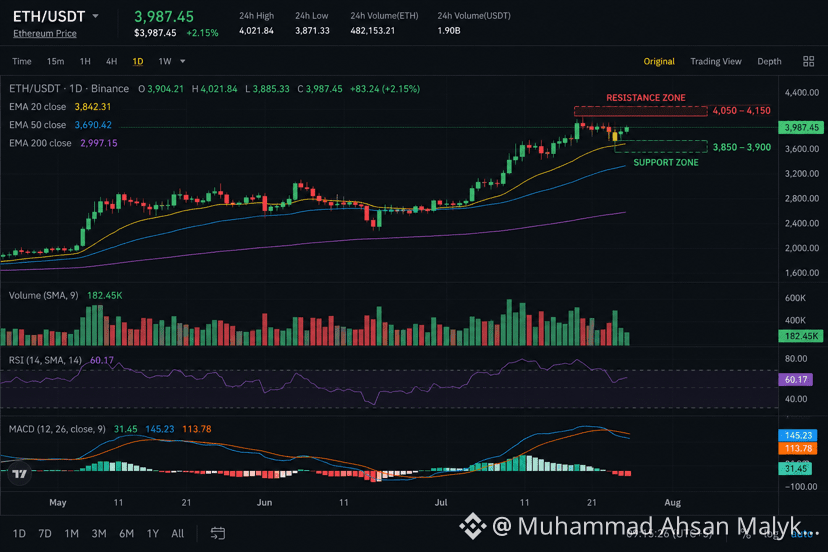This screenshot has width=828, height=552.
Task: Show All date range
Action: [x=177, y=534]
